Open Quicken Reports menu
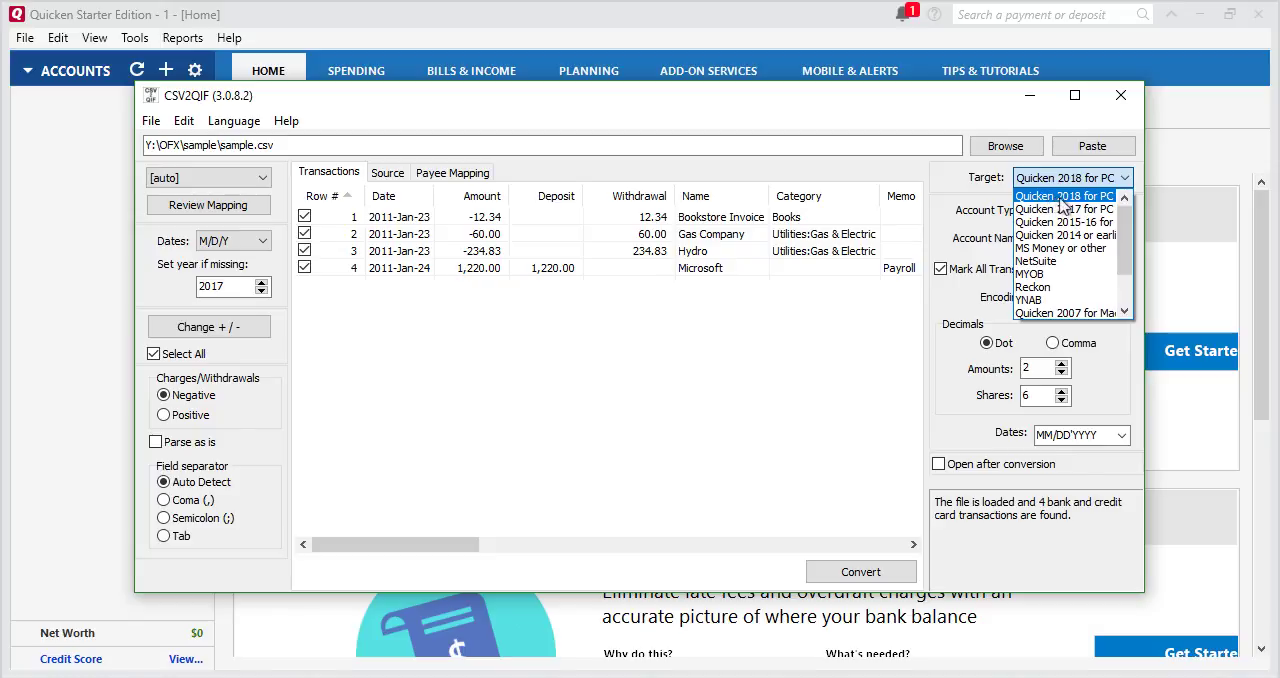 [182, 37]
